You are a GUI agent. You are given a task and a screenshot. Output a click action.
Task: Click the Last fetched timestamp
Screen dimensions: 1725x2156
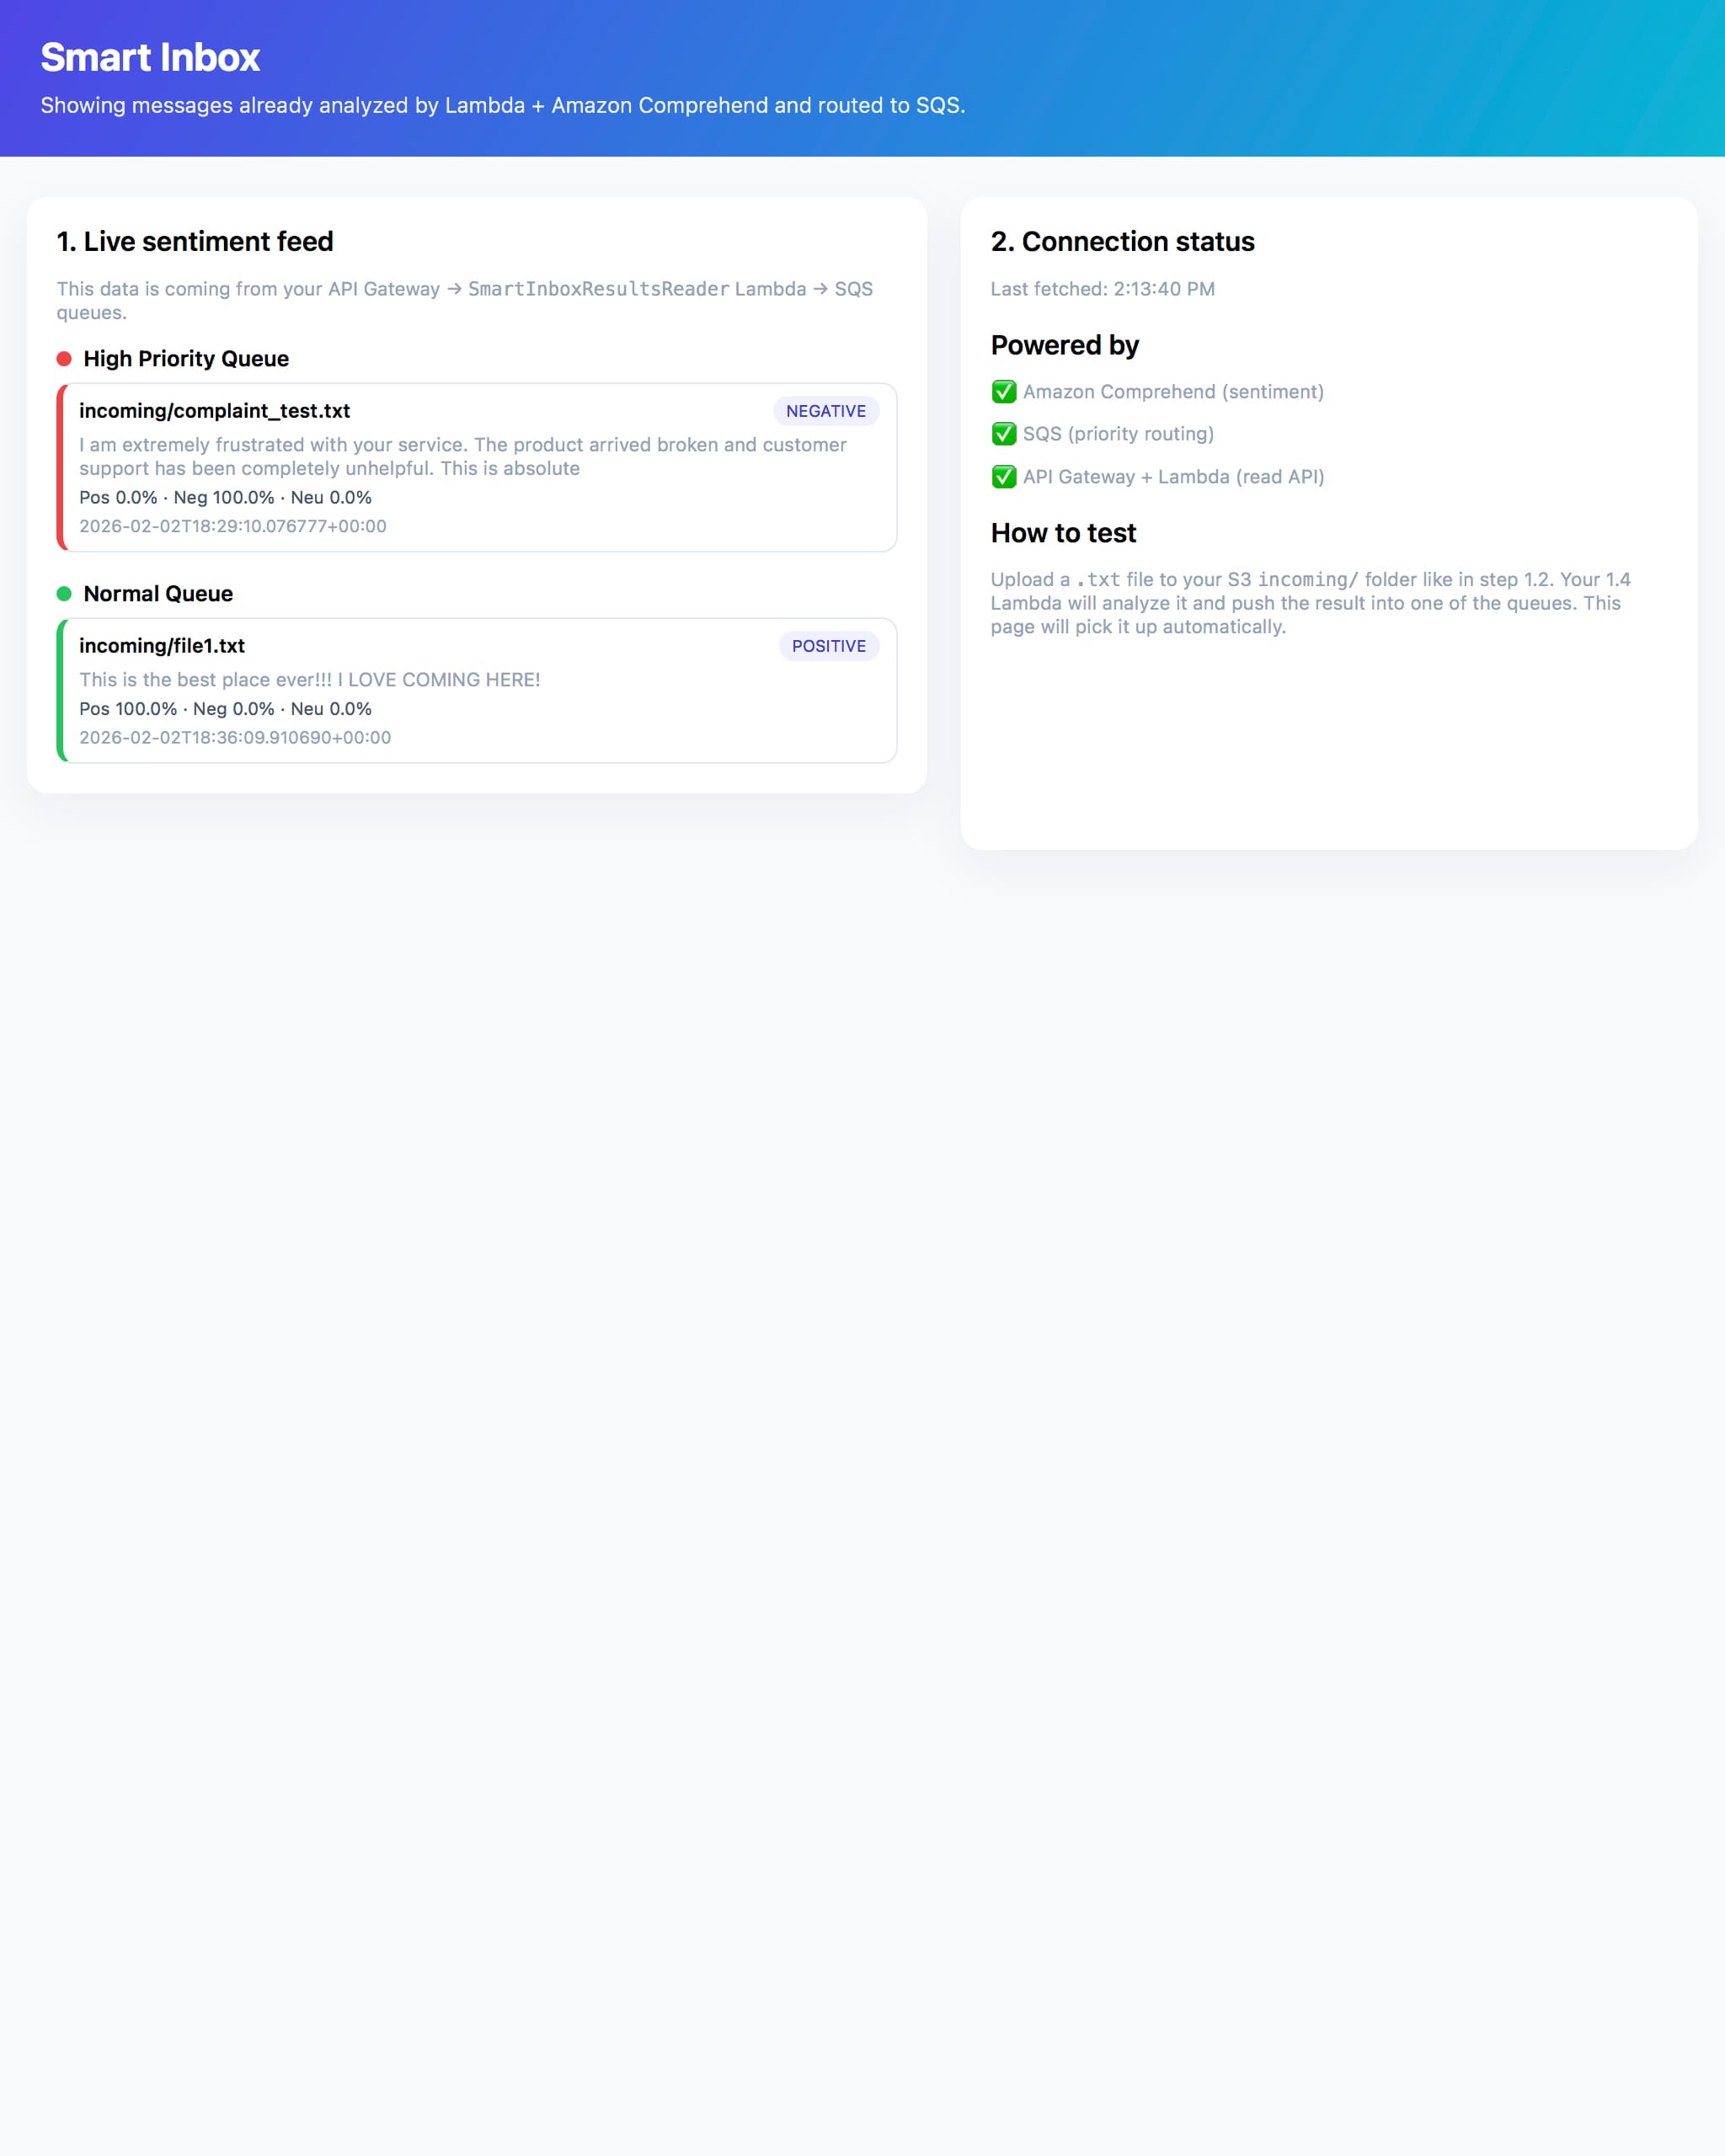pos(1102,289)
